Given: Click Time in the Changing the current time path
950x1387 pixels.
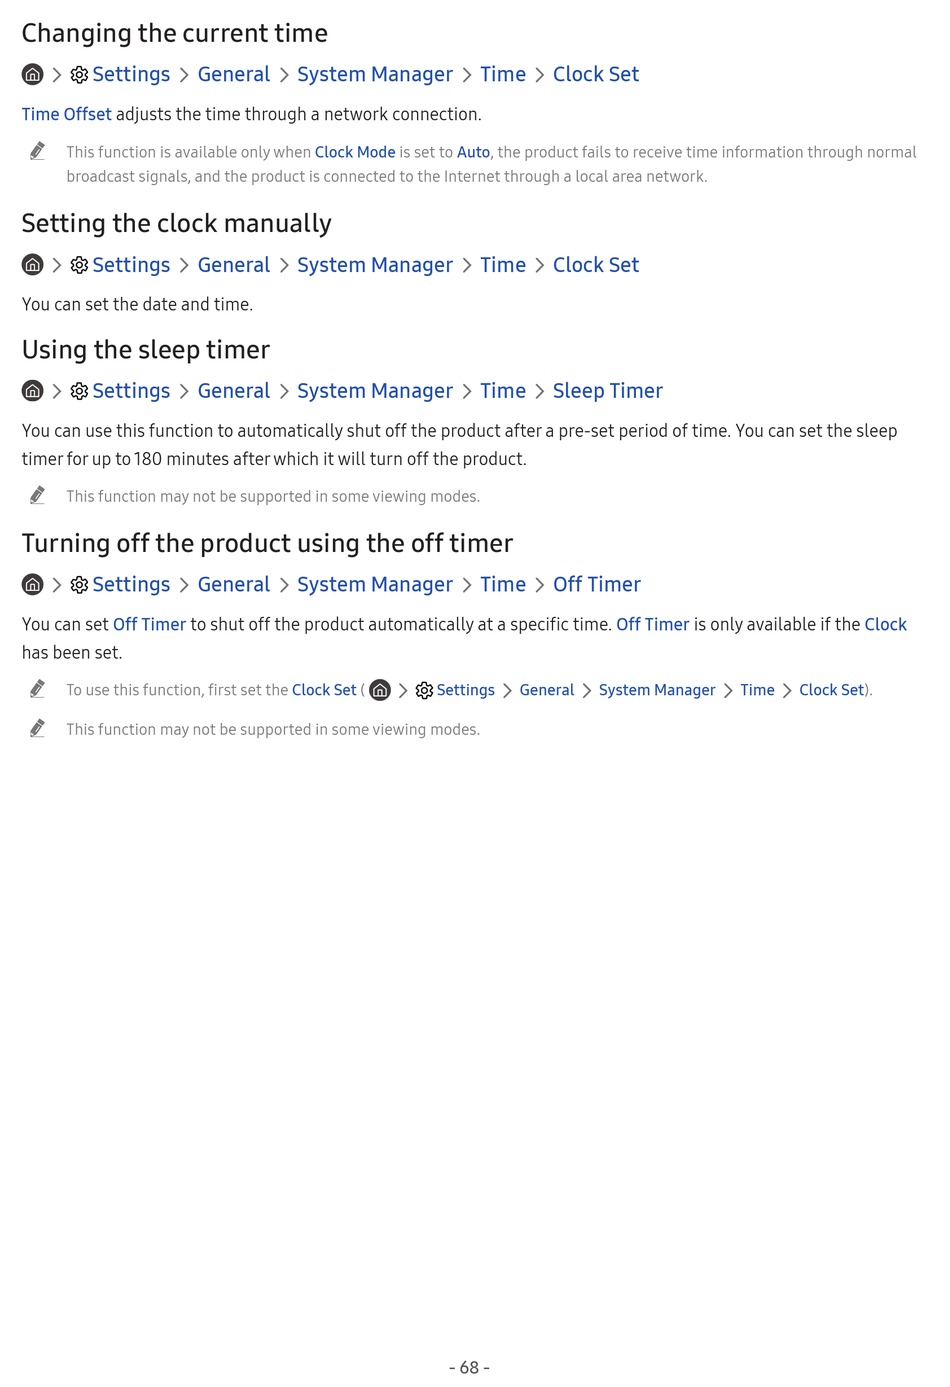Looking at the screenshot, I should (x=503, y=75).
